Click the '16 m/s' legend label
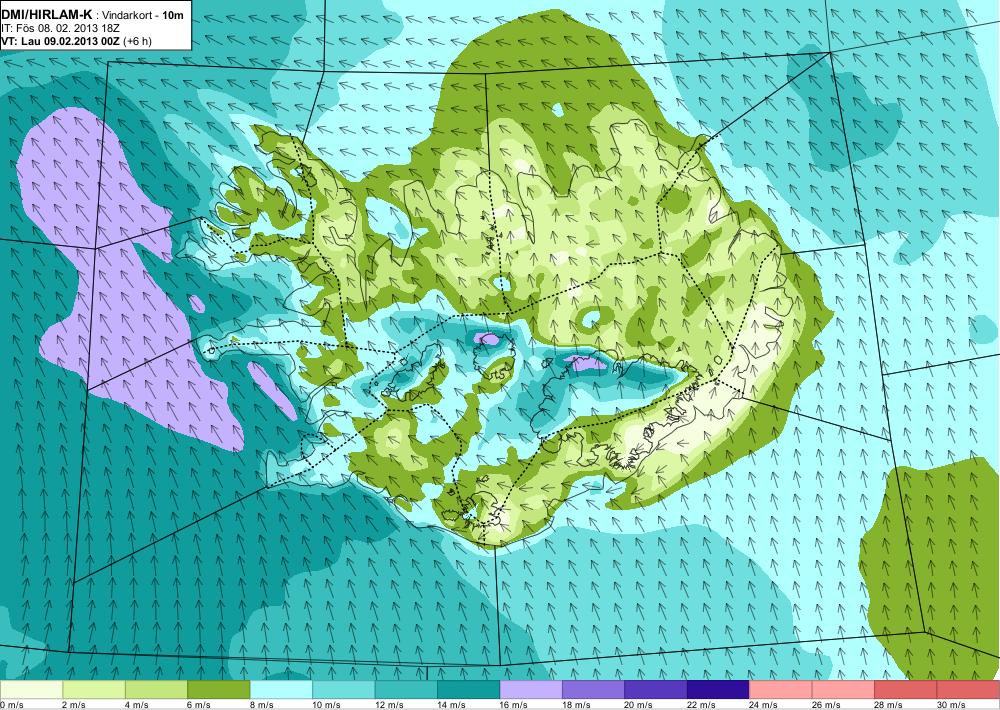Viewport: 1000px width, 710px height. [x=514, y=705]
